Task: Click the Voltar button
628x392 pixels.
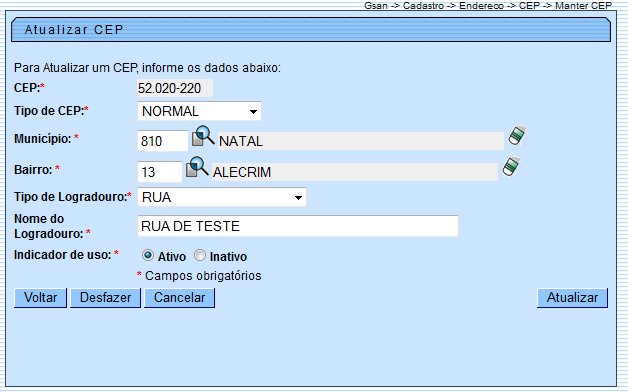Action: click(40, 298)
